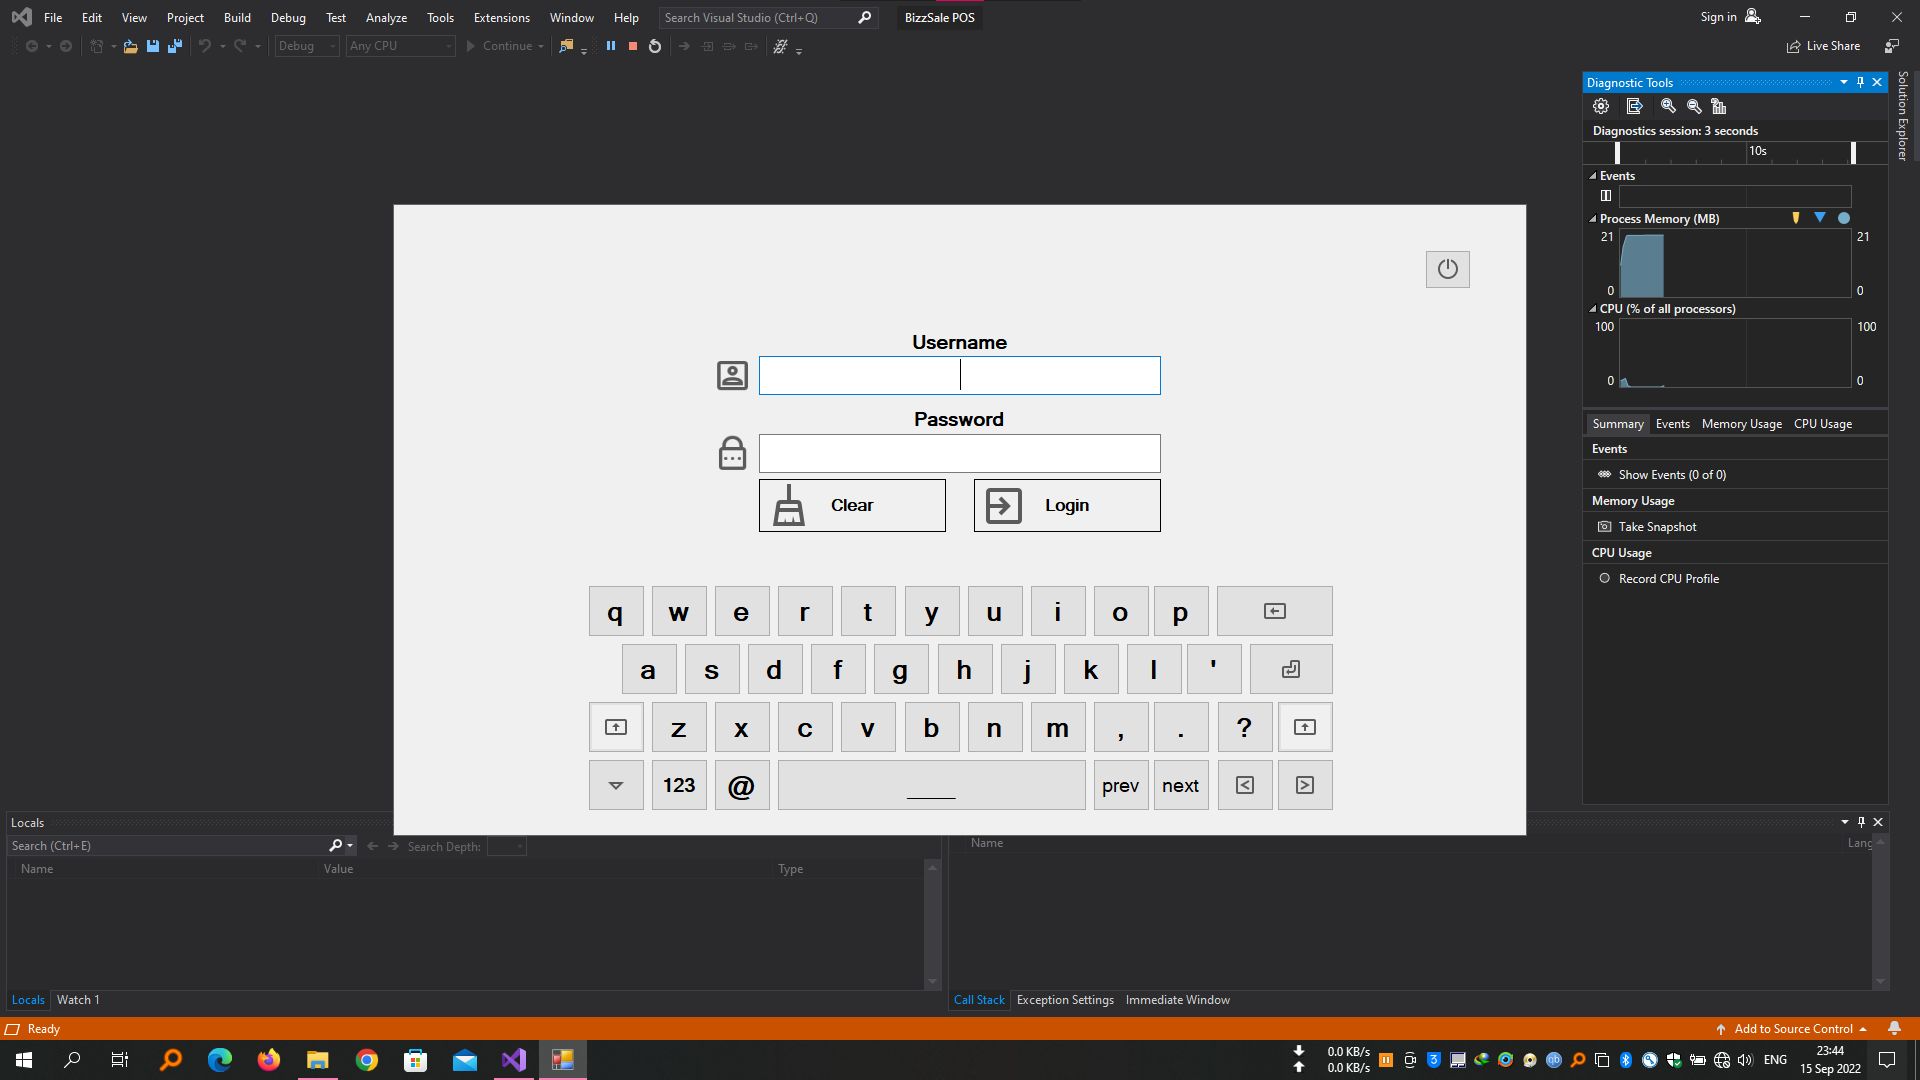Collapse the Process Memory (MB) section

tap(1593, 219)
